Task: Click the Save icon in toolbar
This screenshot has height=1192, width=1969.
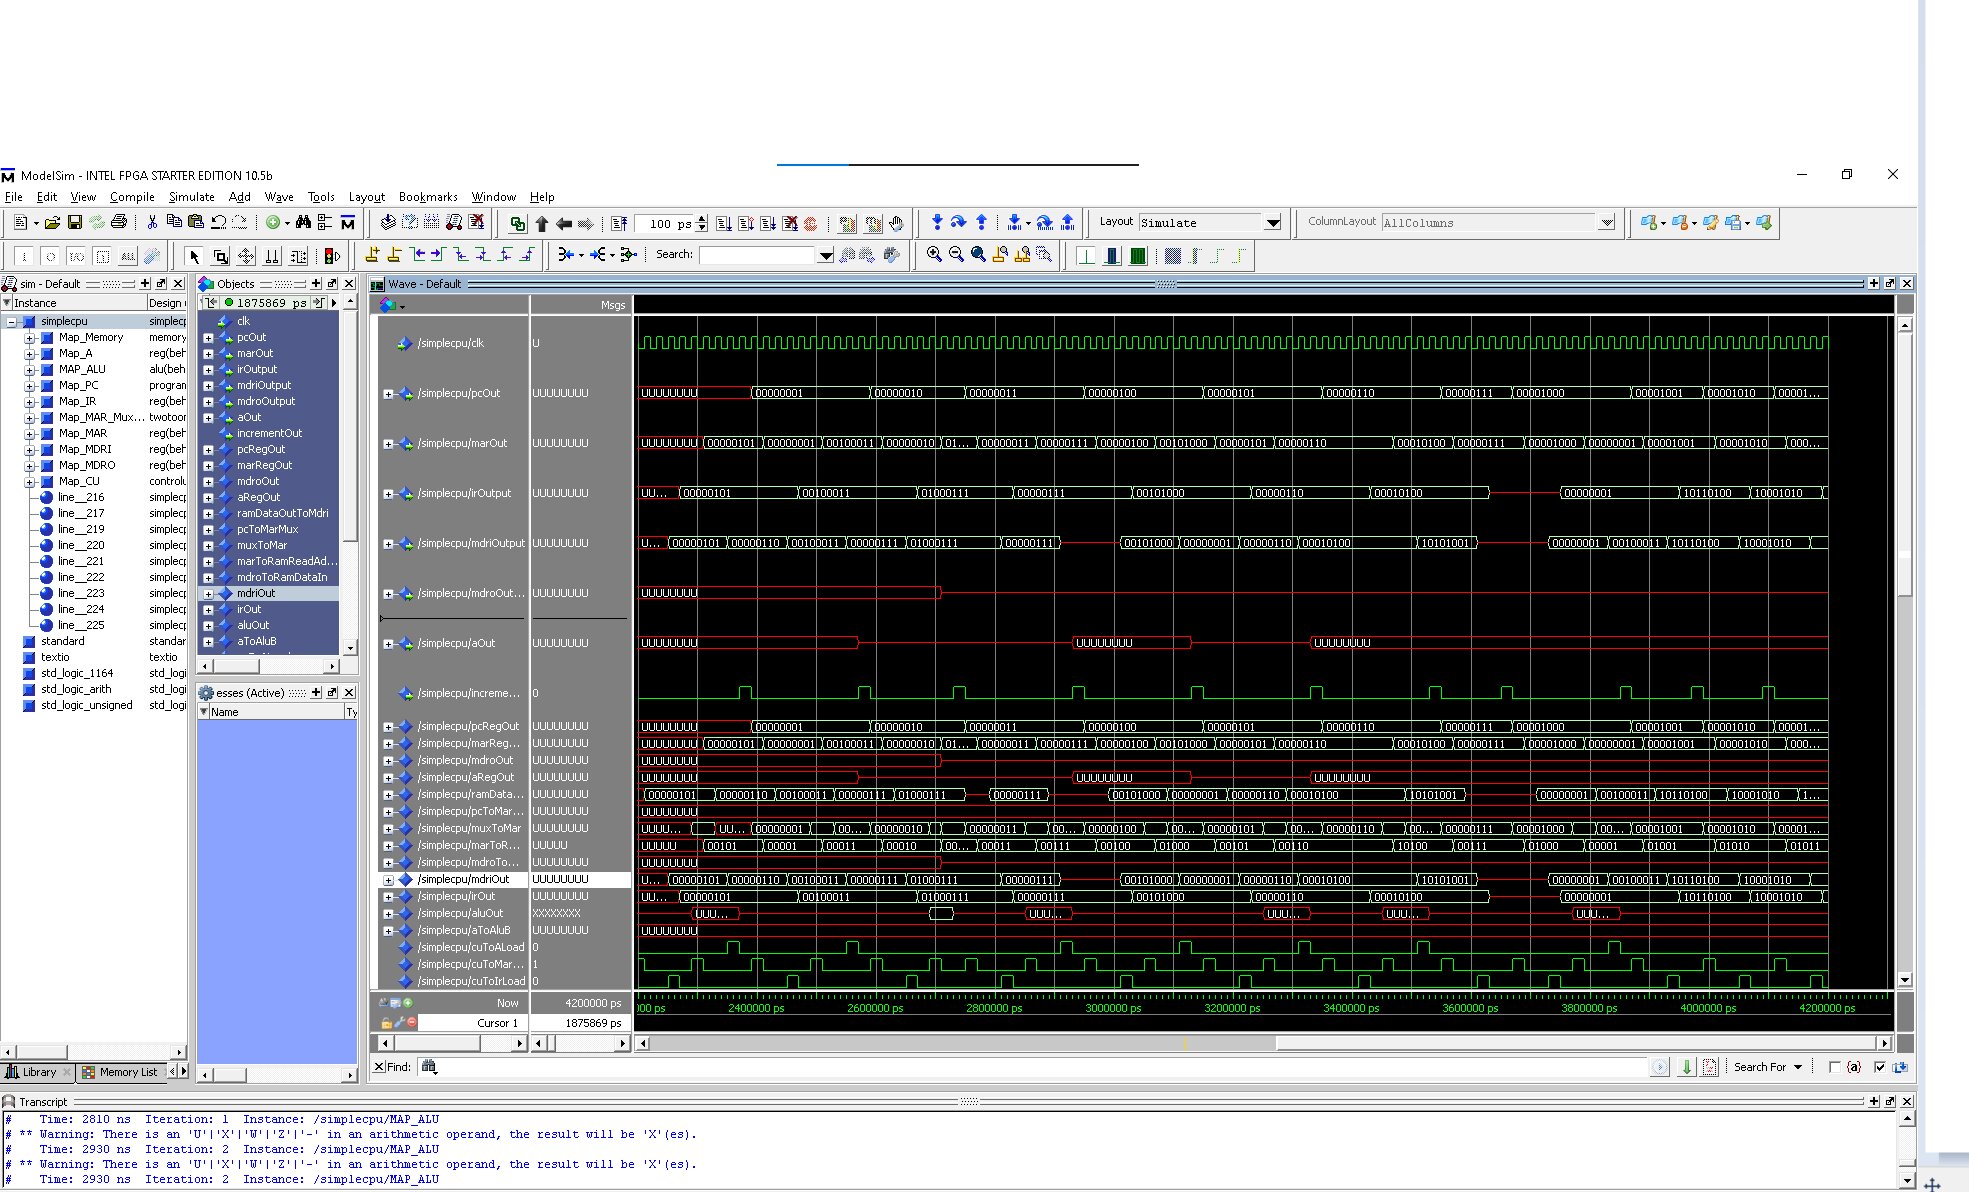Action: tap(74, 223)
